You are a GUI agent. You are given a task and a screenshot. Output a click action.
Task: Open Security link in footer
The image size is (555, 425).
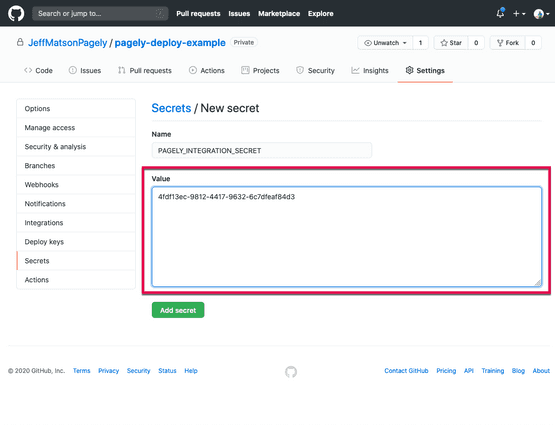[139, 371]
